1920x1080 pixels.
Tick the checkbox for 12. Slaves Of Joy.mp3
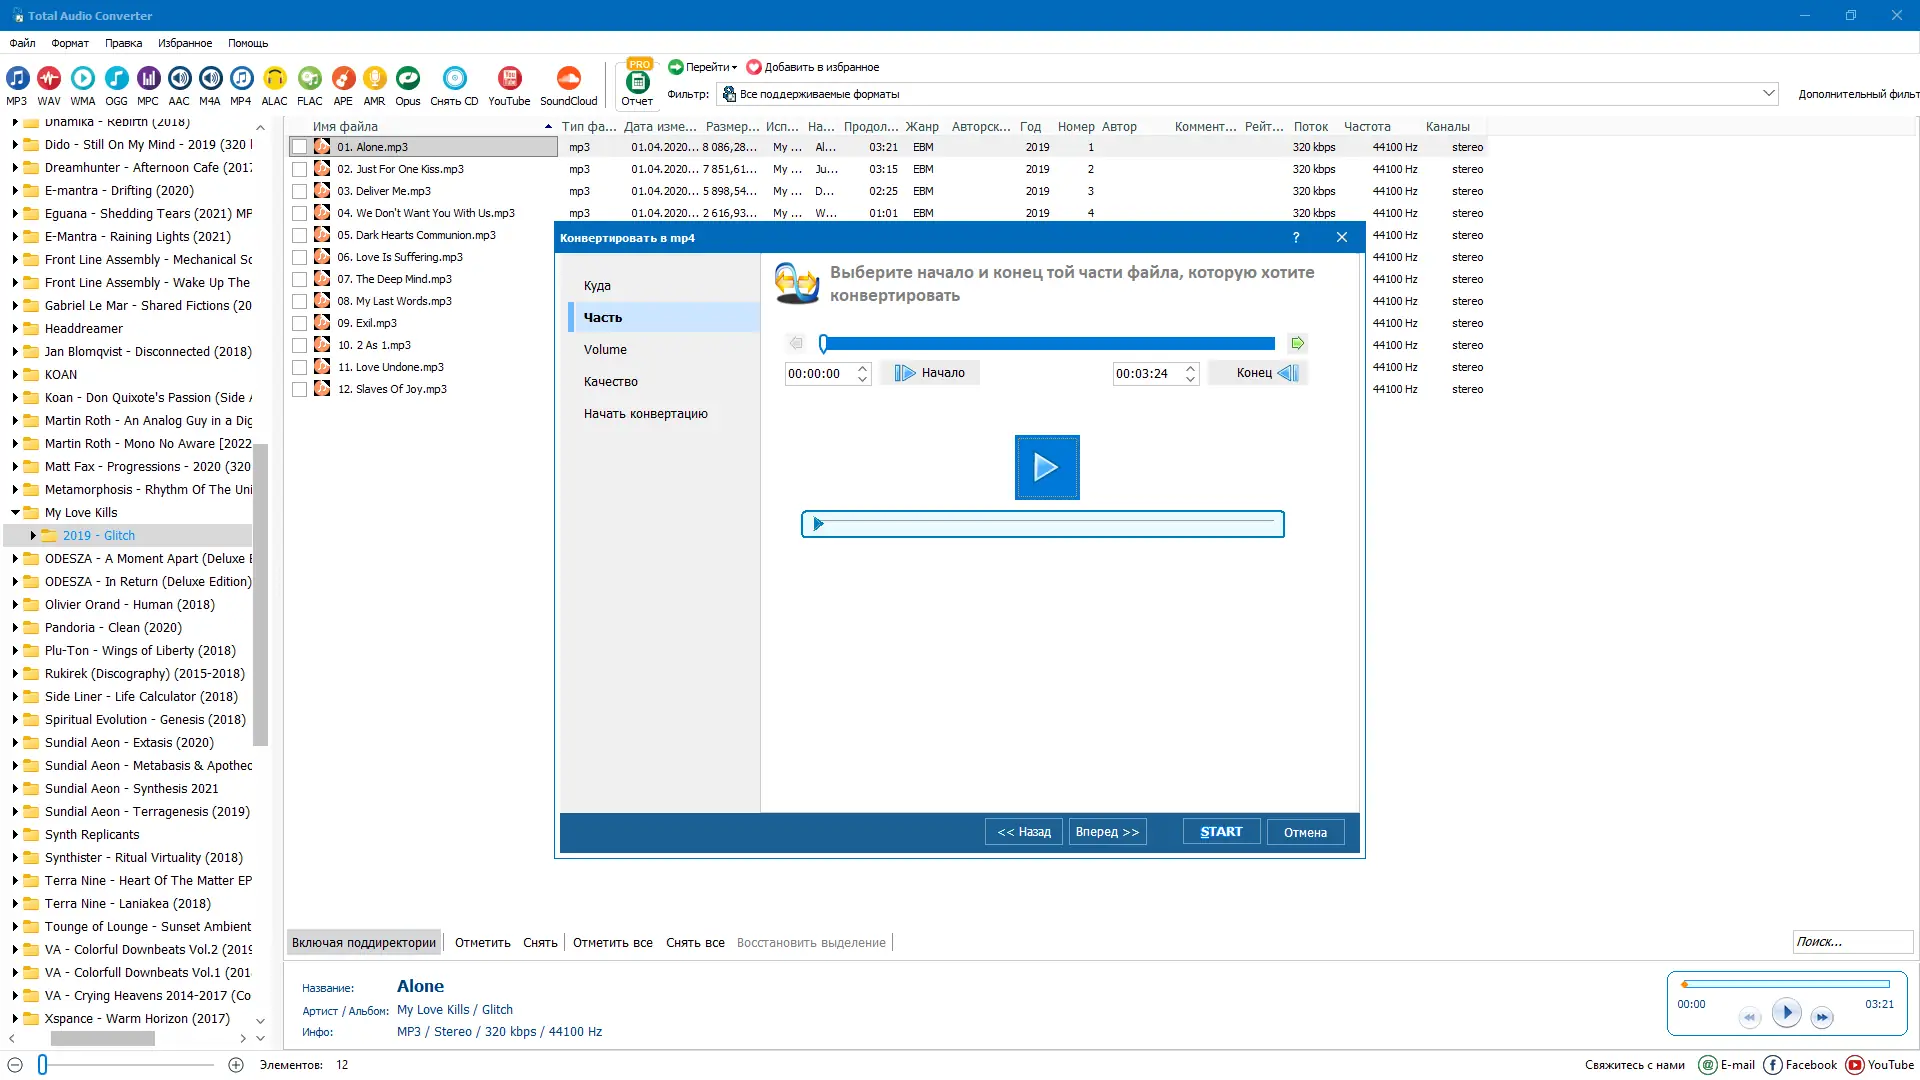[x=299, y=389]
